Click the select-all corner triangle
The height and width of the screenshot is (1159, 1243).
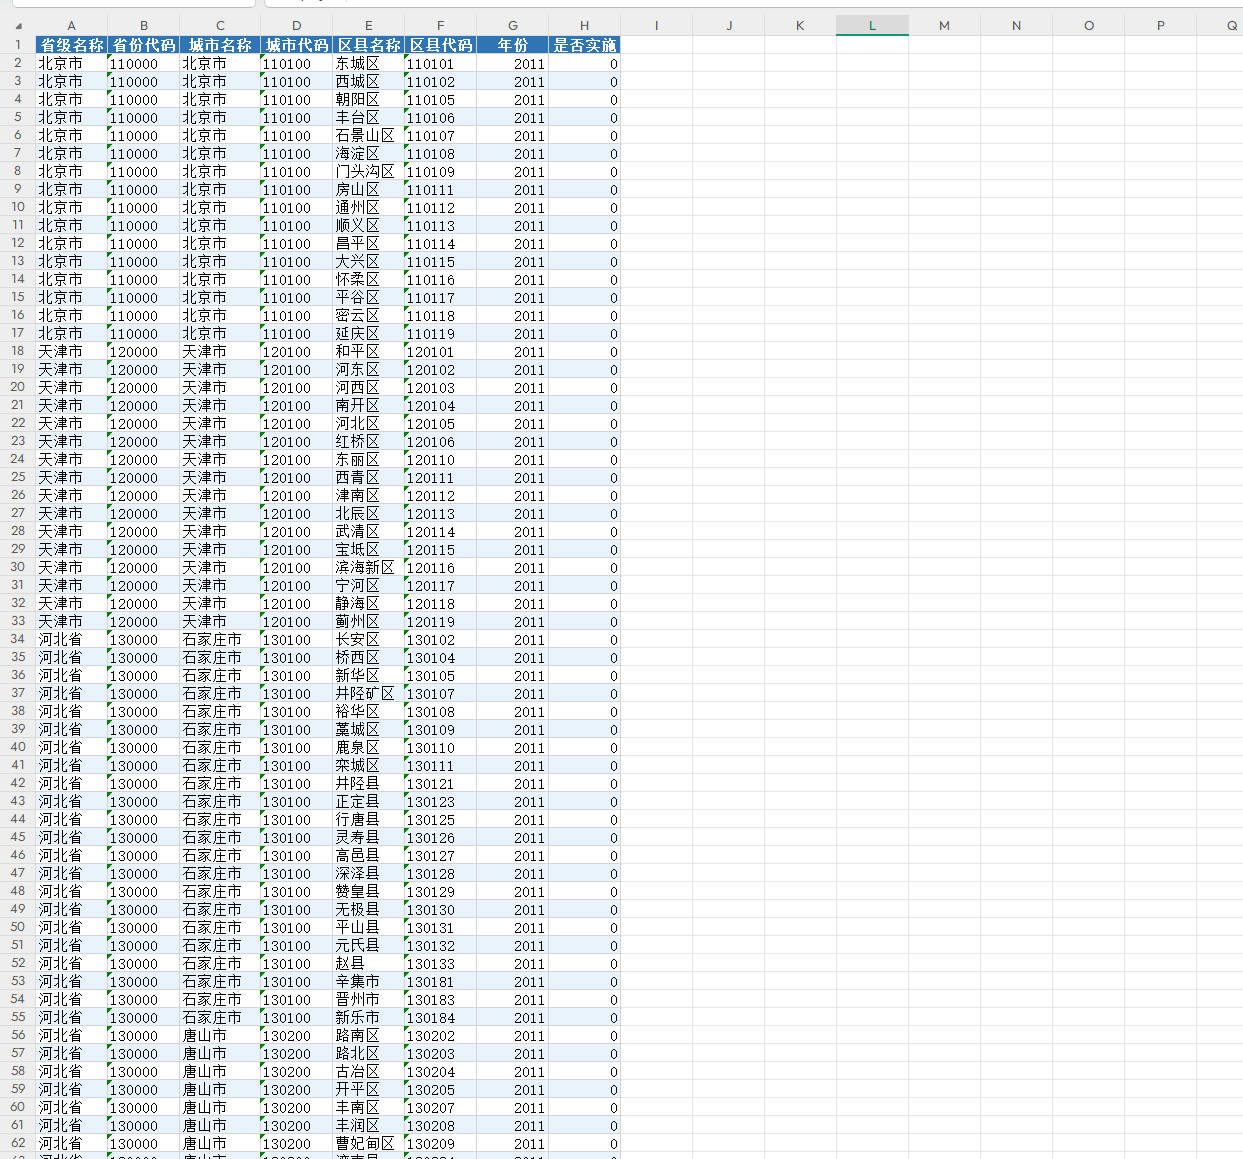pos(18,26)
